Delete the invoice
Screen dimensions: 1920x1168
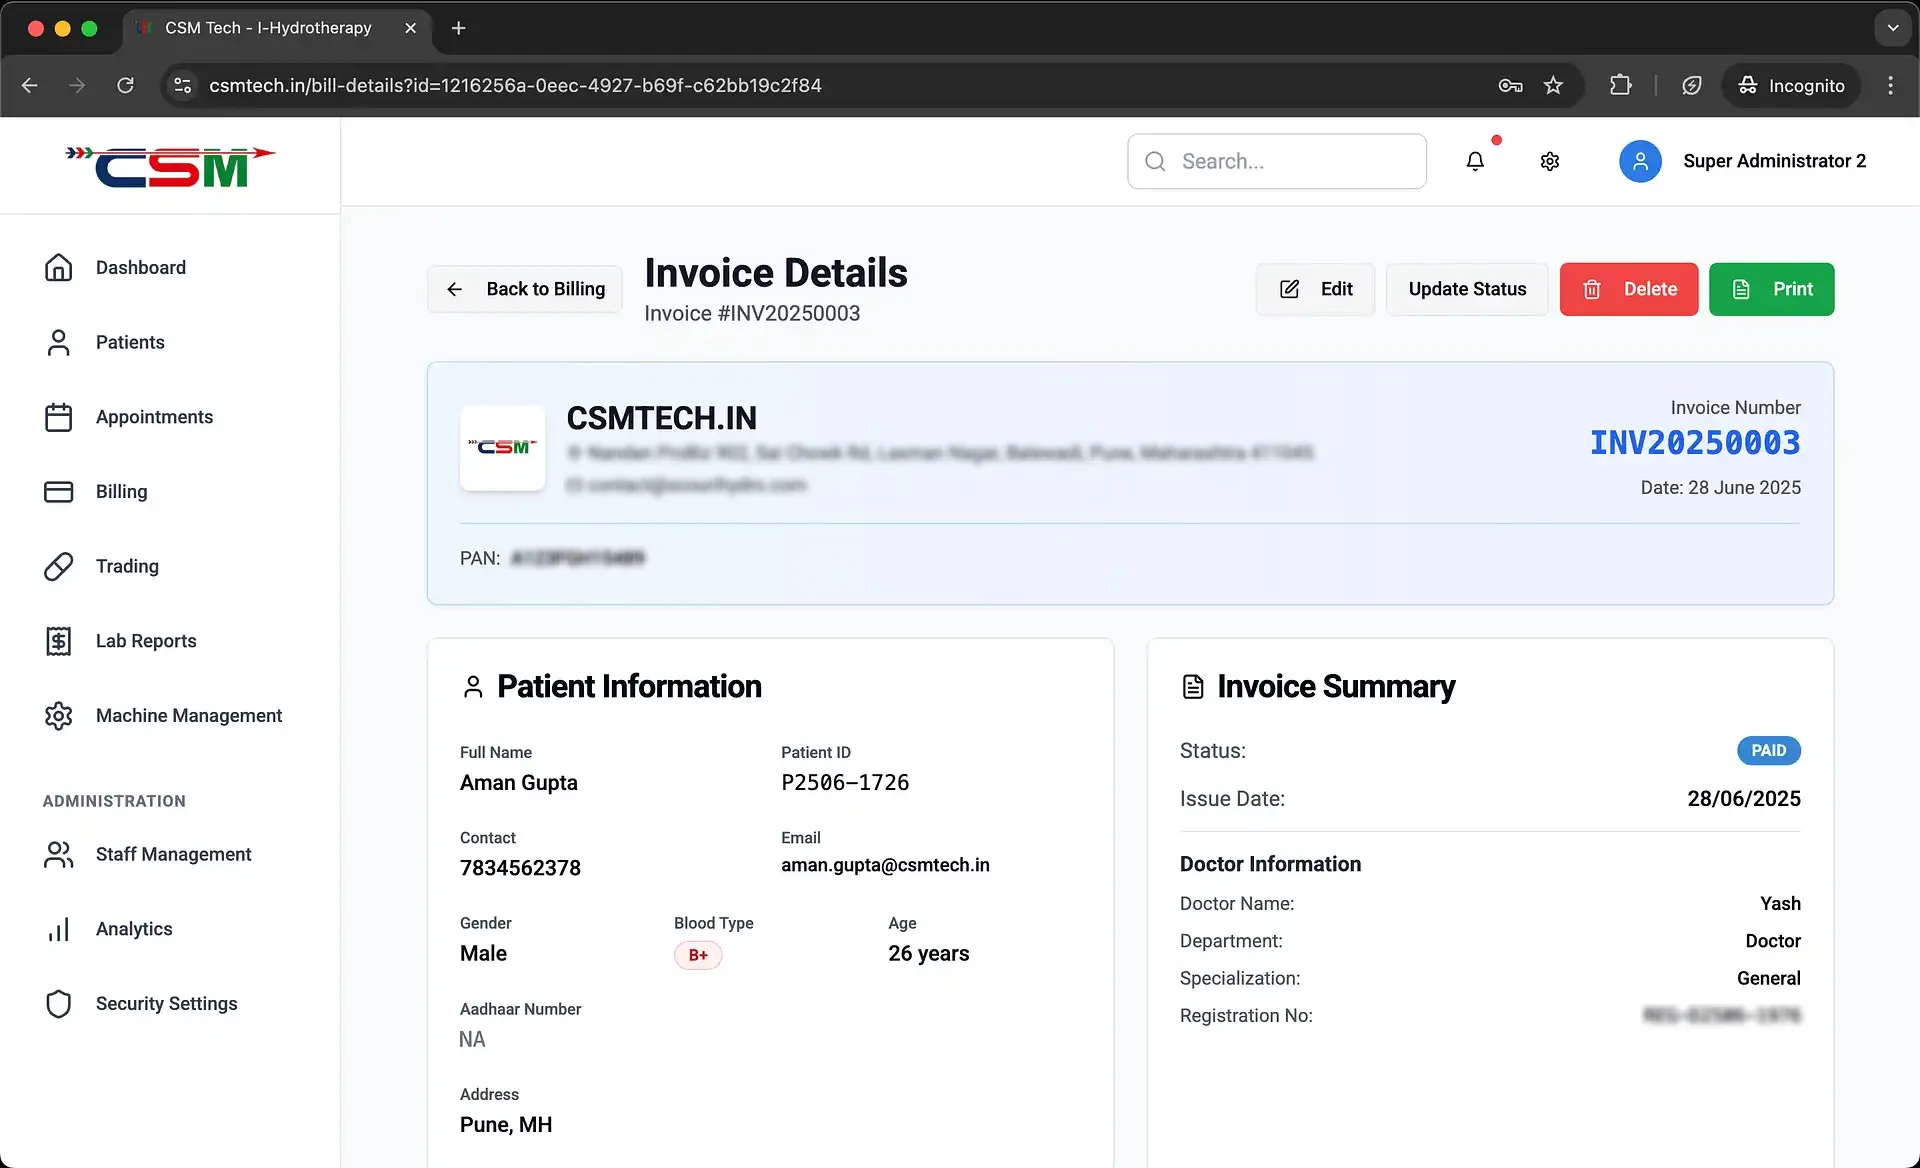click(1629, 289)
